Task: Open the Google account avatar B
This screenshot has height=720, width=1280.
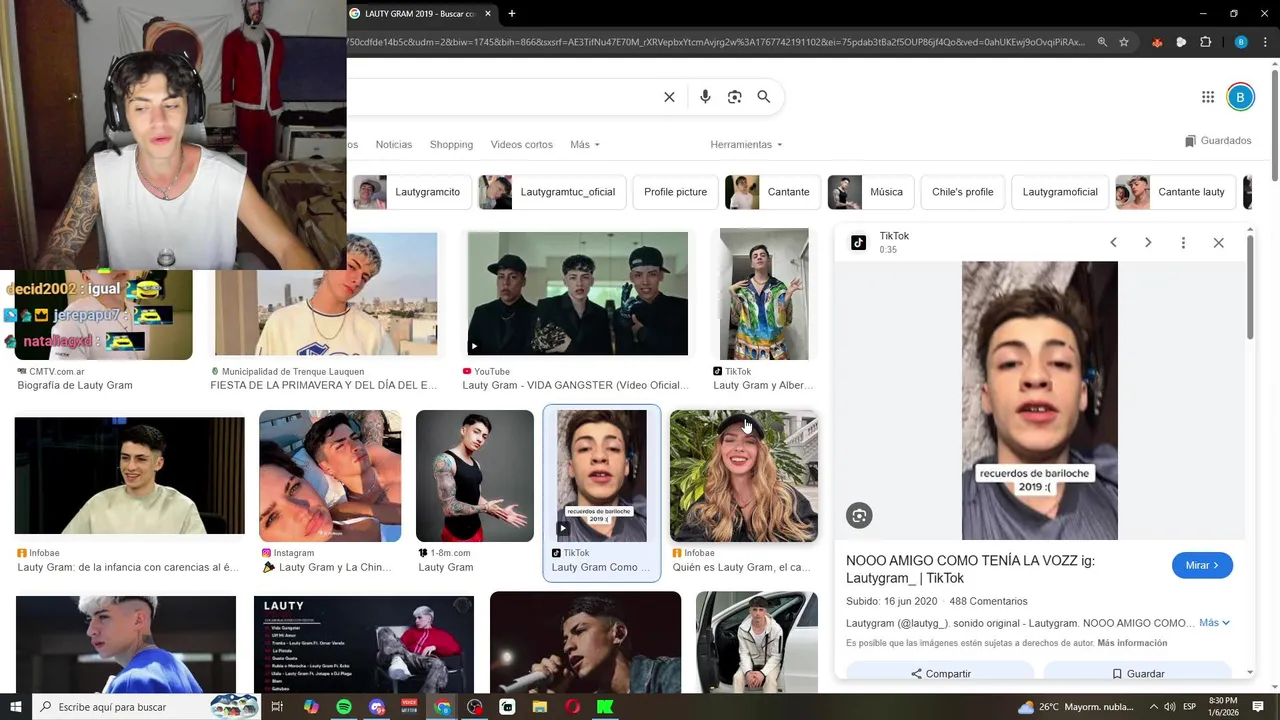Action: [x=1240, y=97]
